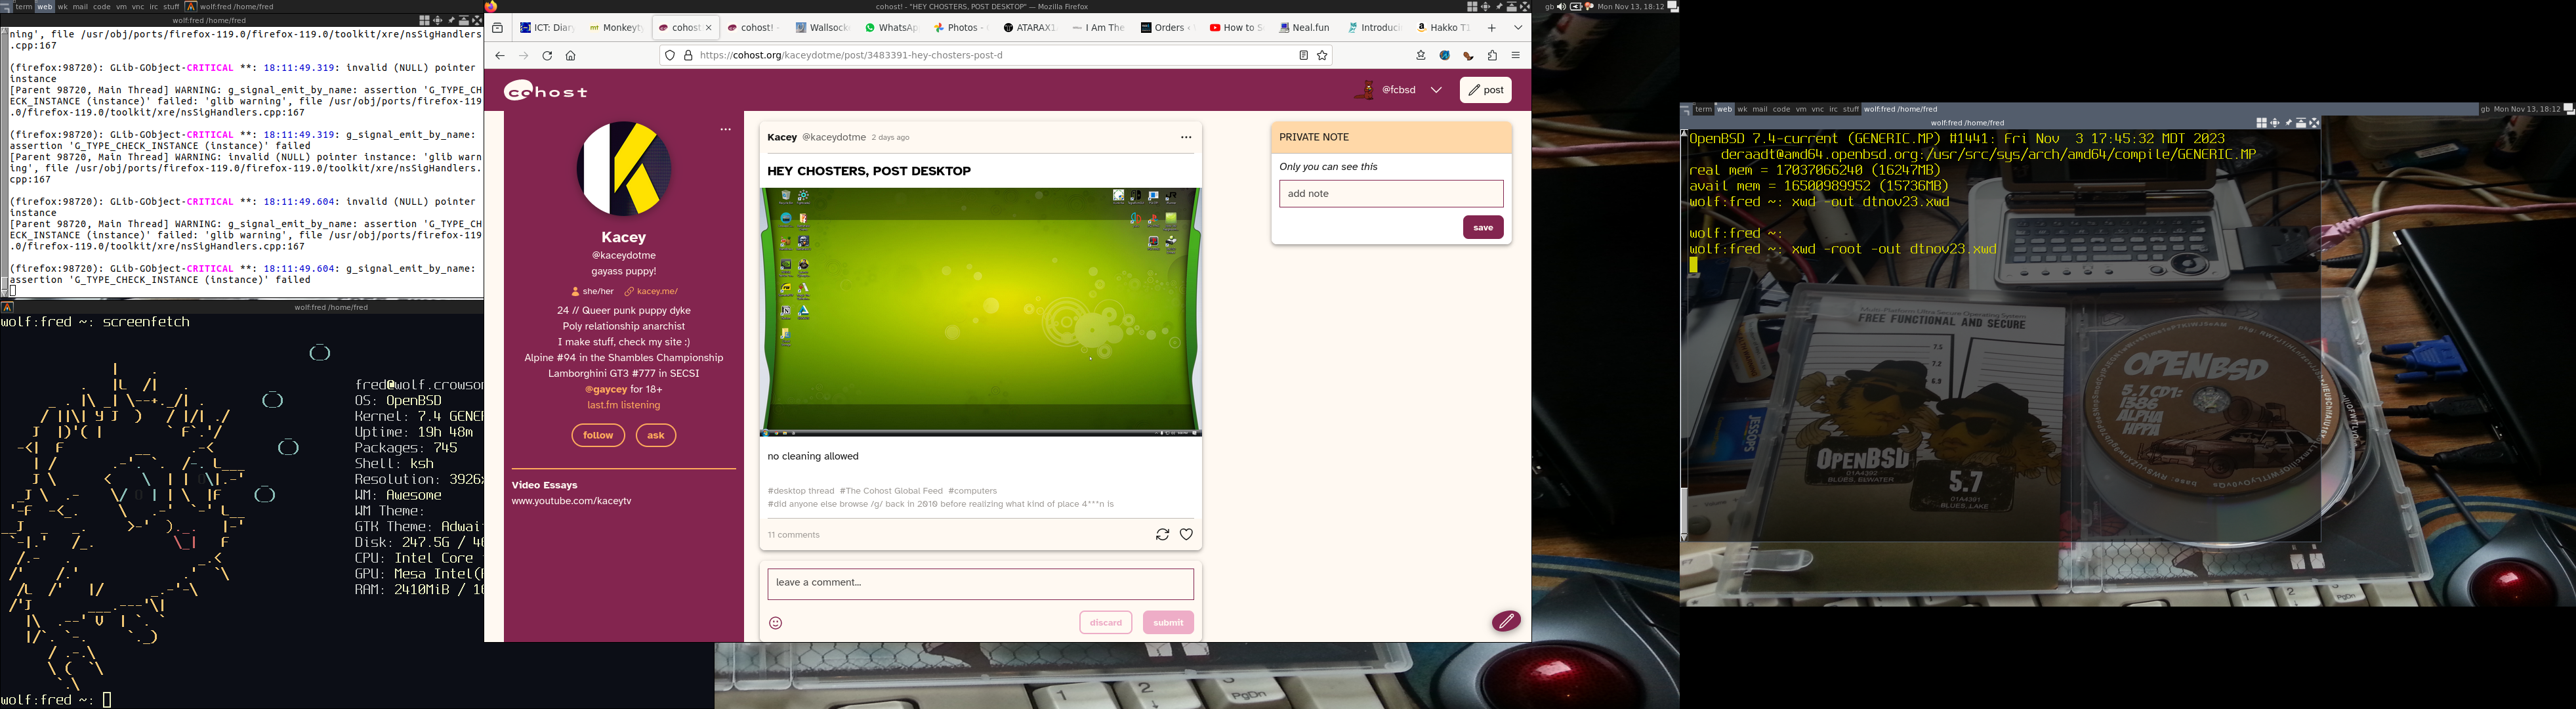Click the follow button on Kacey's profile
Image resolution: width=2576 pixels, height=709 pixels.
[x=598, y=435]
